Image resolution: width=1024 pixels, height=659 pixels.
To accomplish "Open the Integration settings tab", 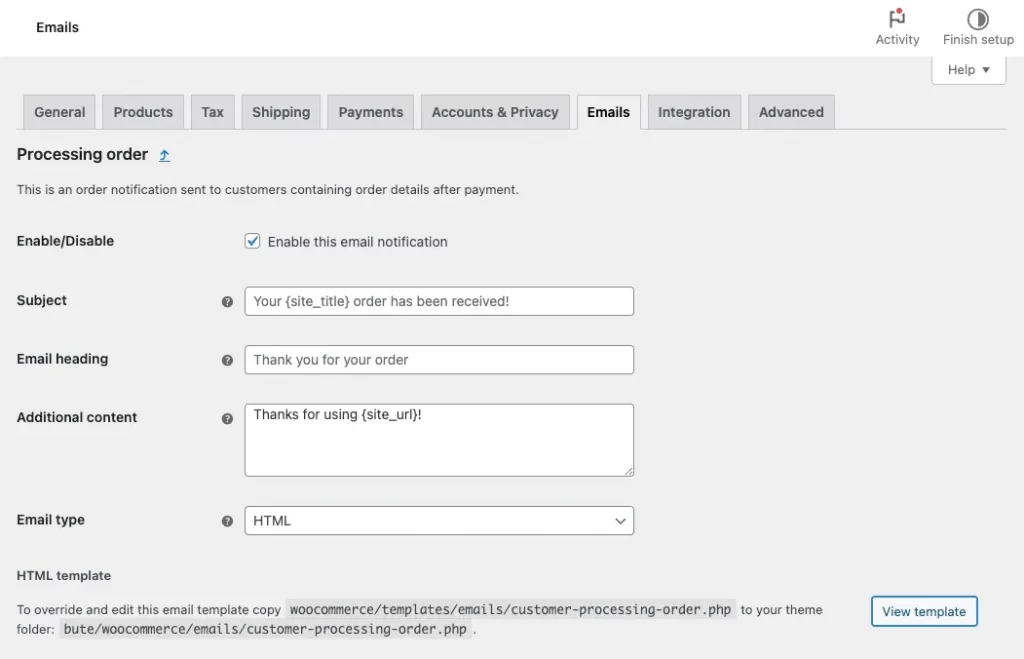I will tap(694, 111).
